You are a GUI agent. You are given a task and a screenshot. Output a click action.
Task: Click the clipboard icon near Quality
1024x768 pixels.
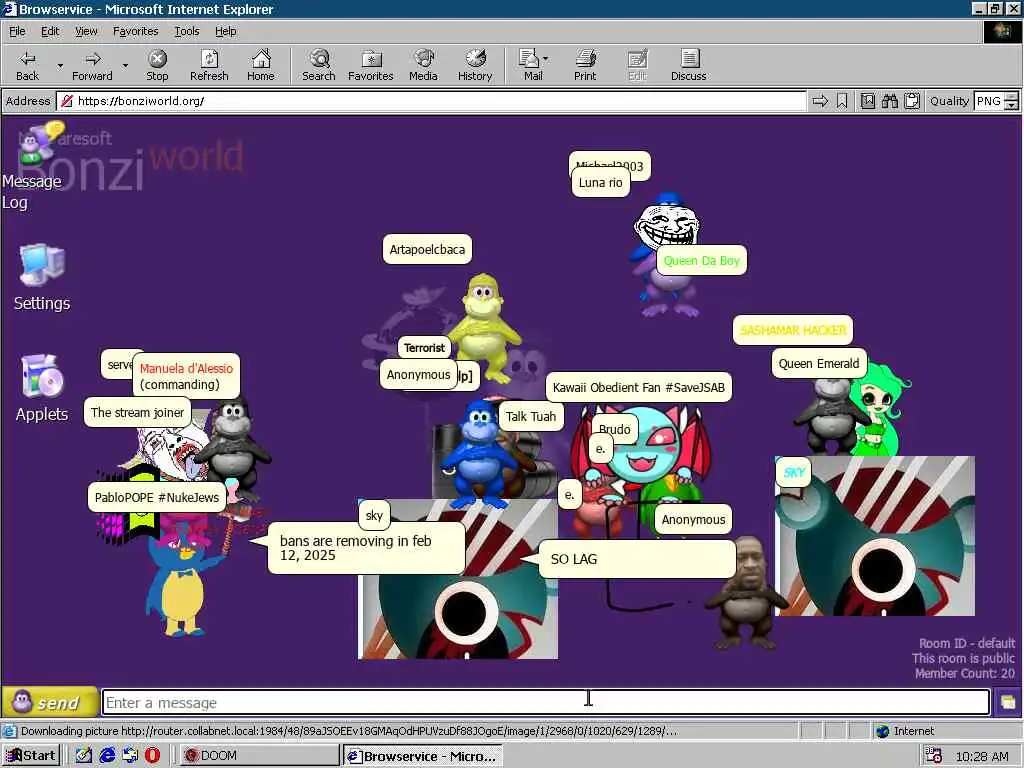pos(912,101)
